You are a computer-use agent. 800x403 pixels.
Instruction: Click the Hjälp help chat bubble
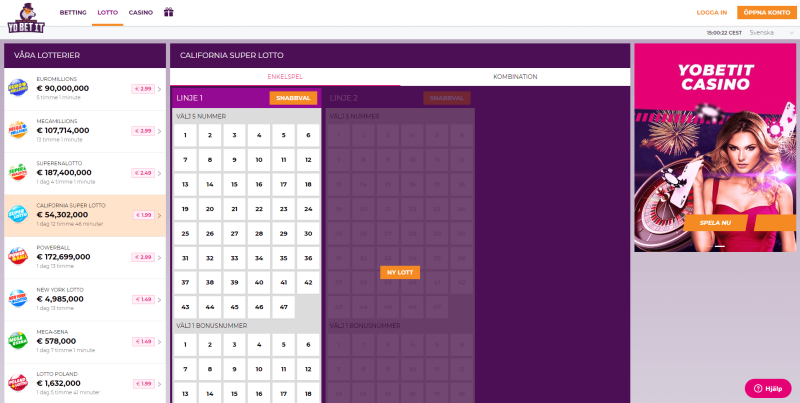click(767, 388)
